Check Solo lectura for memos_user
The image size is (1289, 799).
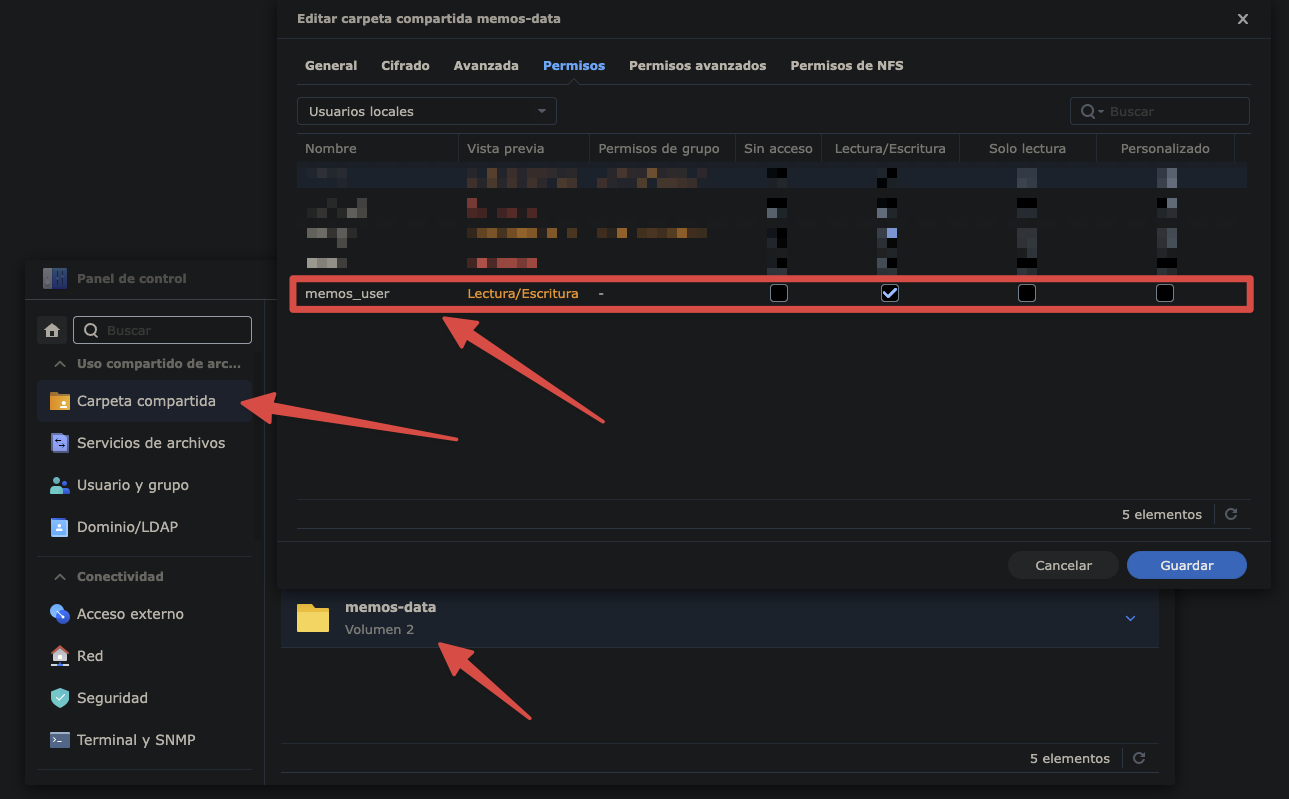coord(1027,293)
